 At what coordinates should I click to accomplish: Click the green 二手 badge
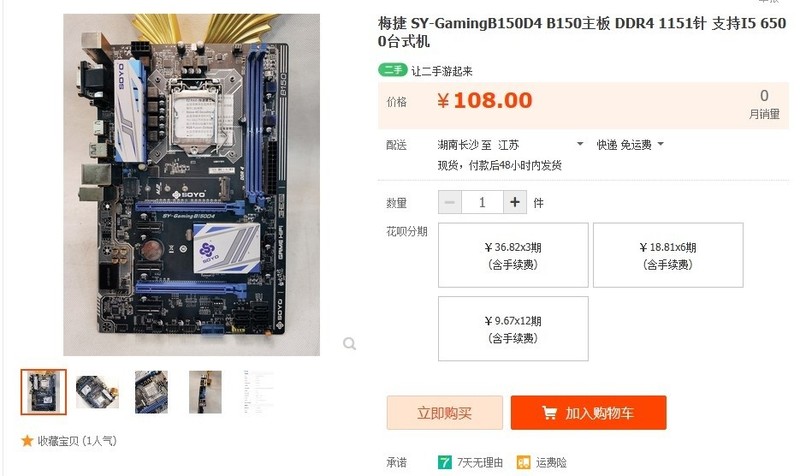tap(392, 70)
